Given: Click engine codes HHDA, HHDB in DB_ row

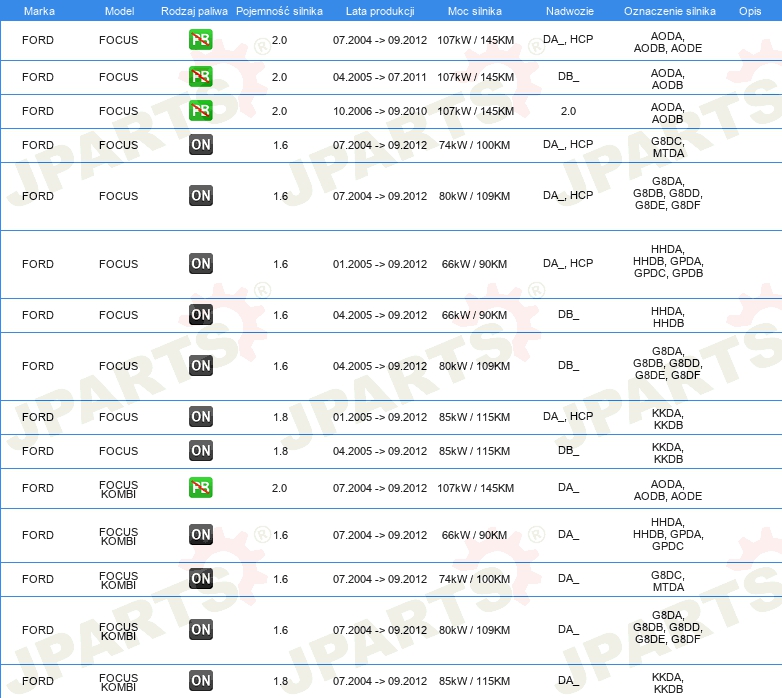Looking at the screenshot, I should (x=668, y=317).
